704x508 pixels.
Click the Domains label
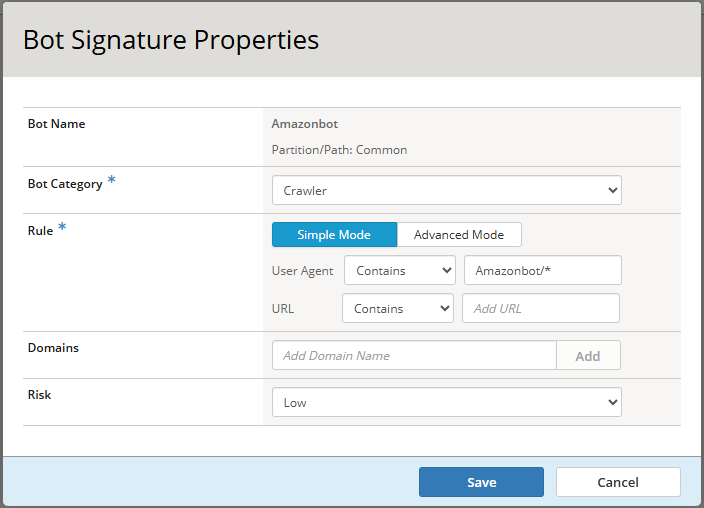pyautogui.click(x=53, y=348)
